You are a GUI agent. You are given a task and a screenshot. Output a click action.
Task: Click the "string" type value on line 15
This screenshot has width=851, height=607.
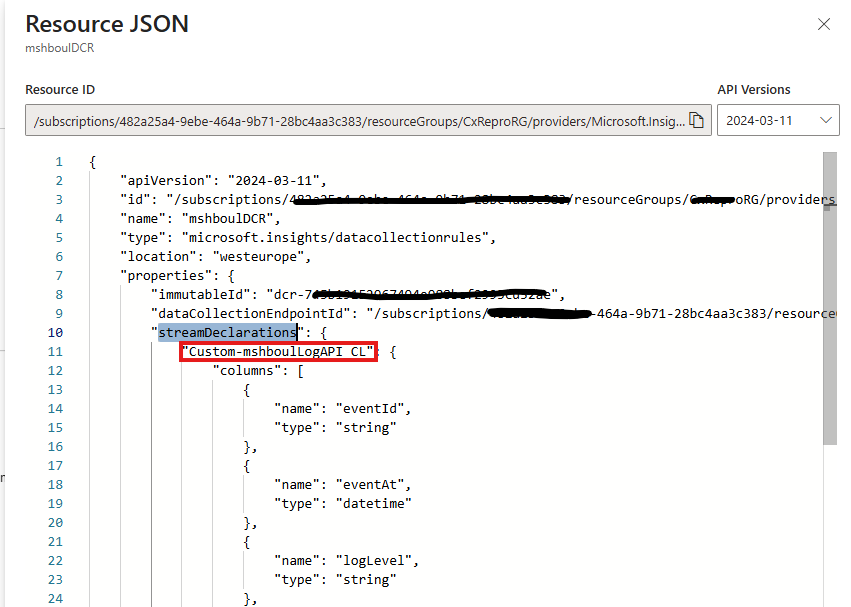[366, 427]
